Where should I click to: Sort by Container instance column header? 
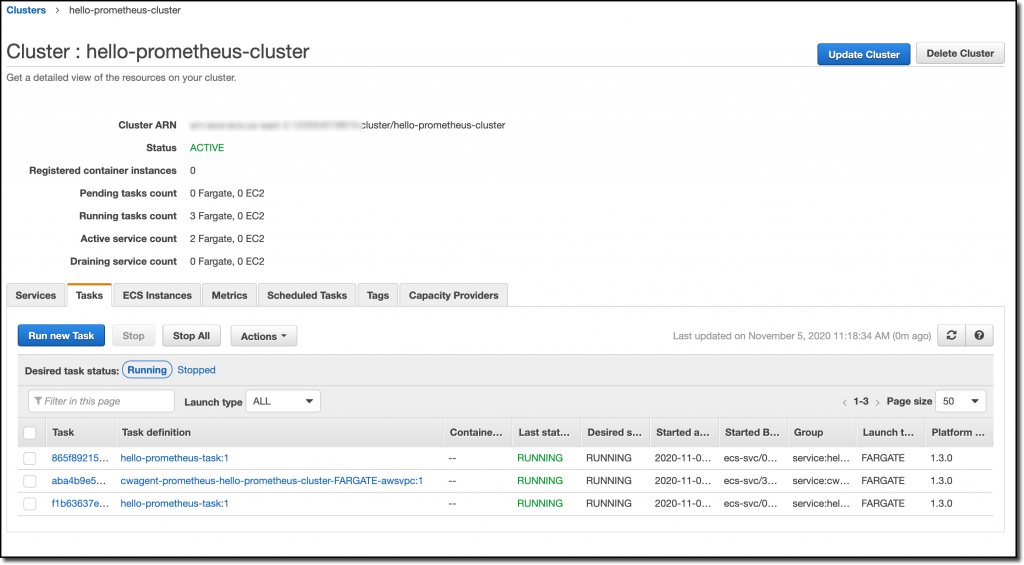click(x=476, y=432)
